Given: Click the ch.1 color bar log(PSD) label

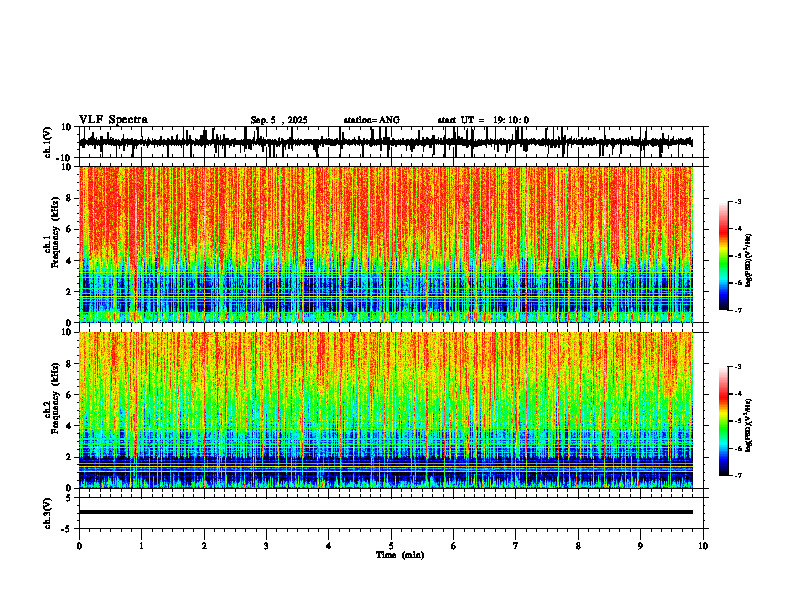Looking at the screenshot, I should [749, 261].
